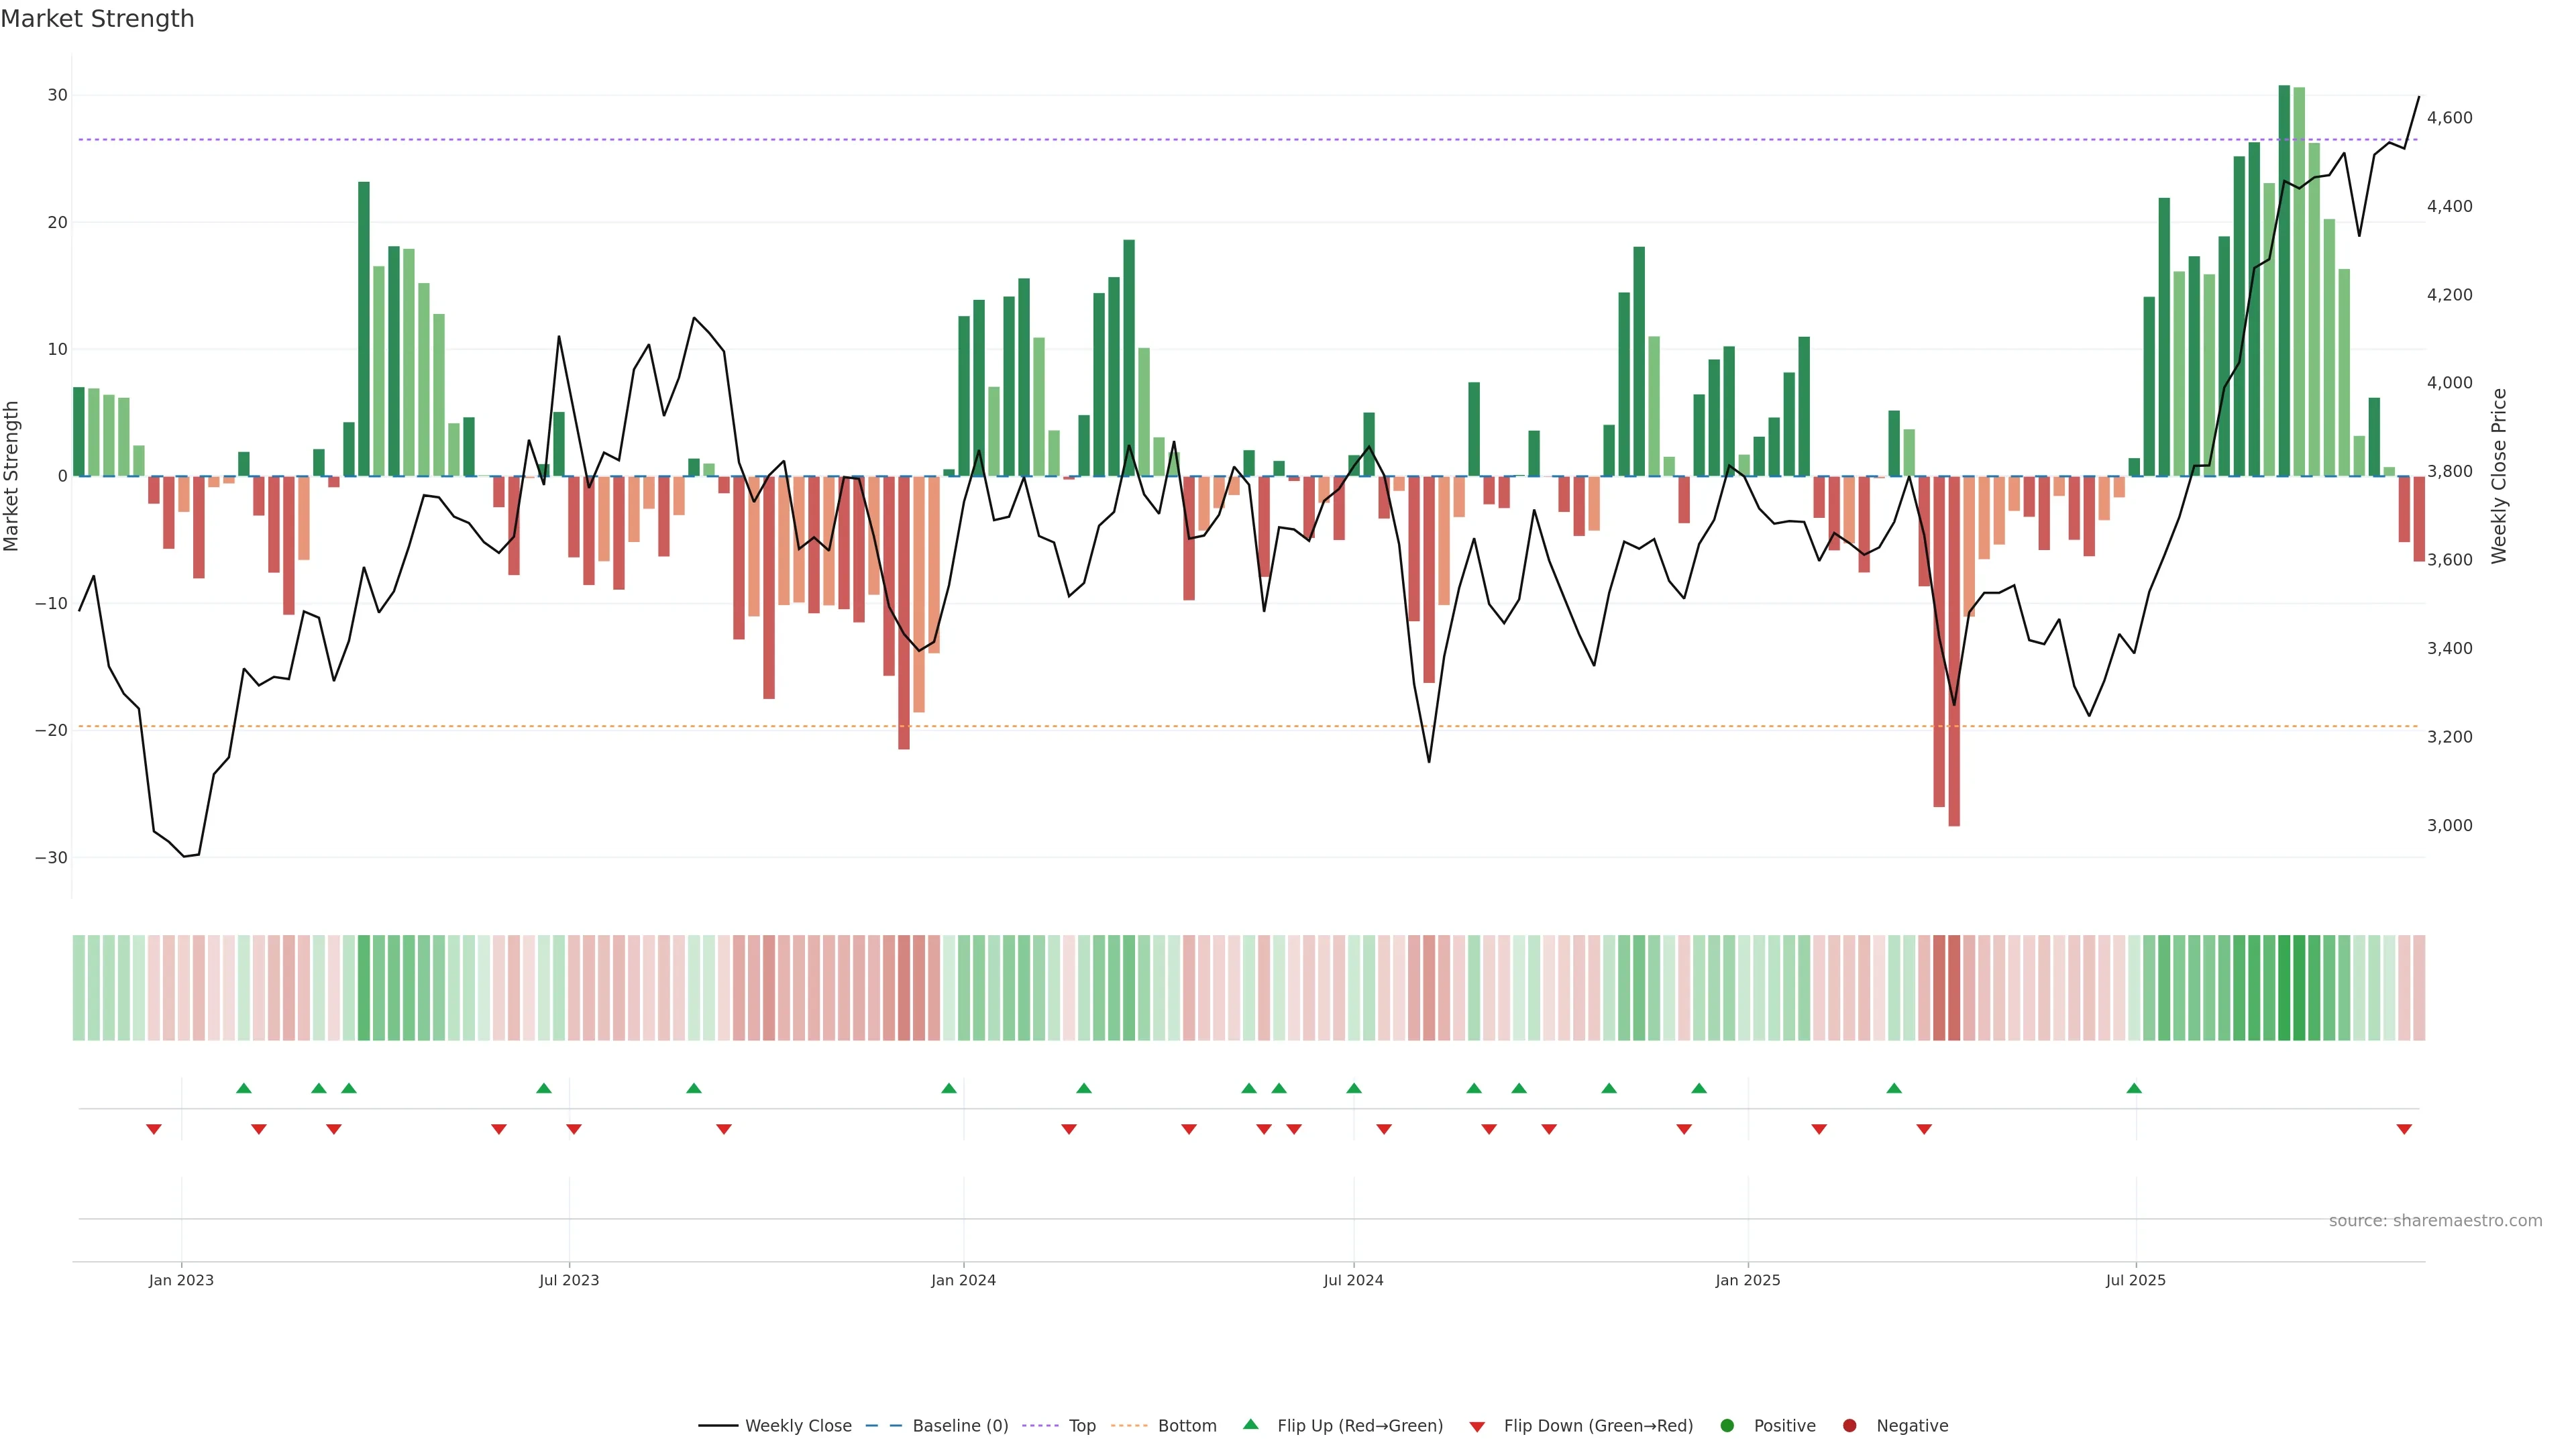Click the Jan 2024 x-axis label
This screenshot has width=2576, height=1449.
(963, 1280)
